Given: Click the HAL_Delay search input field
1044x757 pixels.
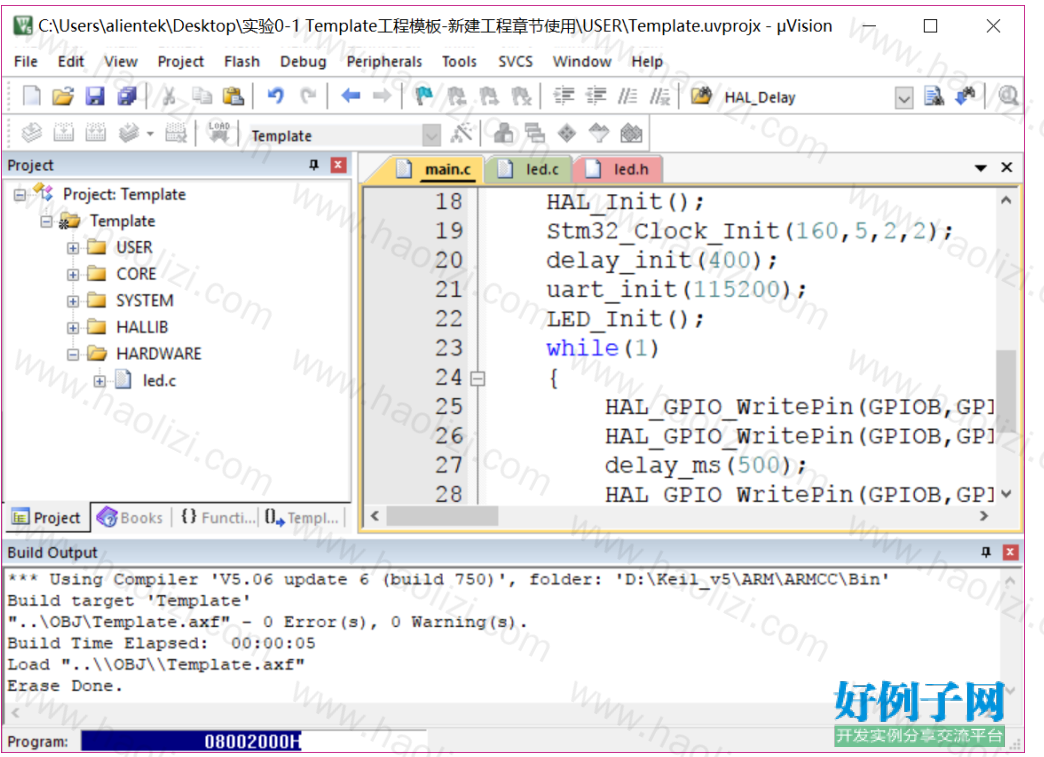Looking at the screenshot, I should pos(806,98).
